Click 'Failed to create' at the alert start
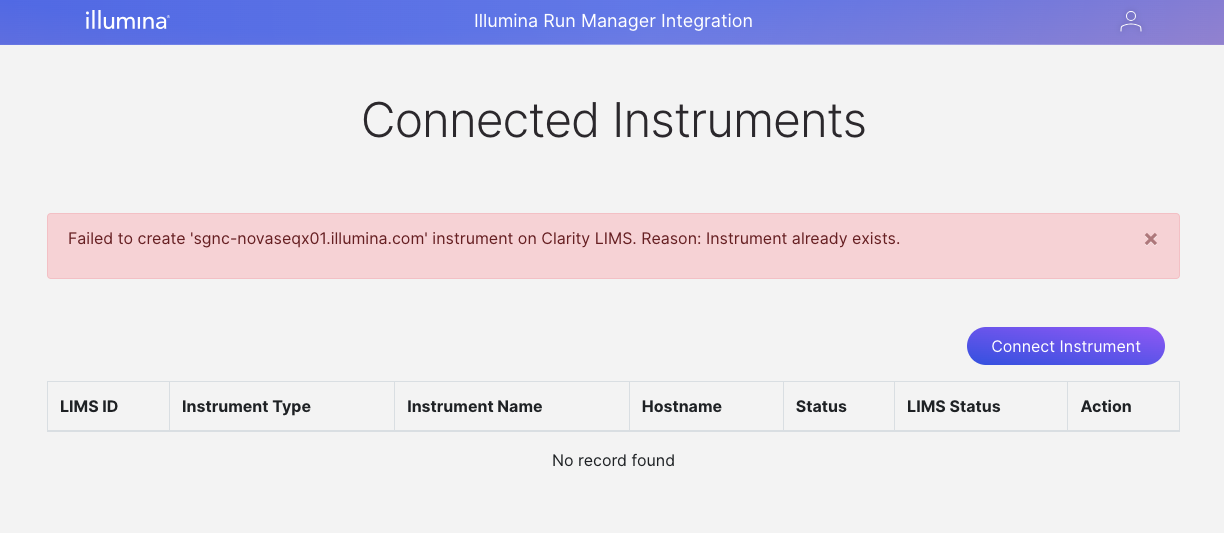 tap(125, 239)
